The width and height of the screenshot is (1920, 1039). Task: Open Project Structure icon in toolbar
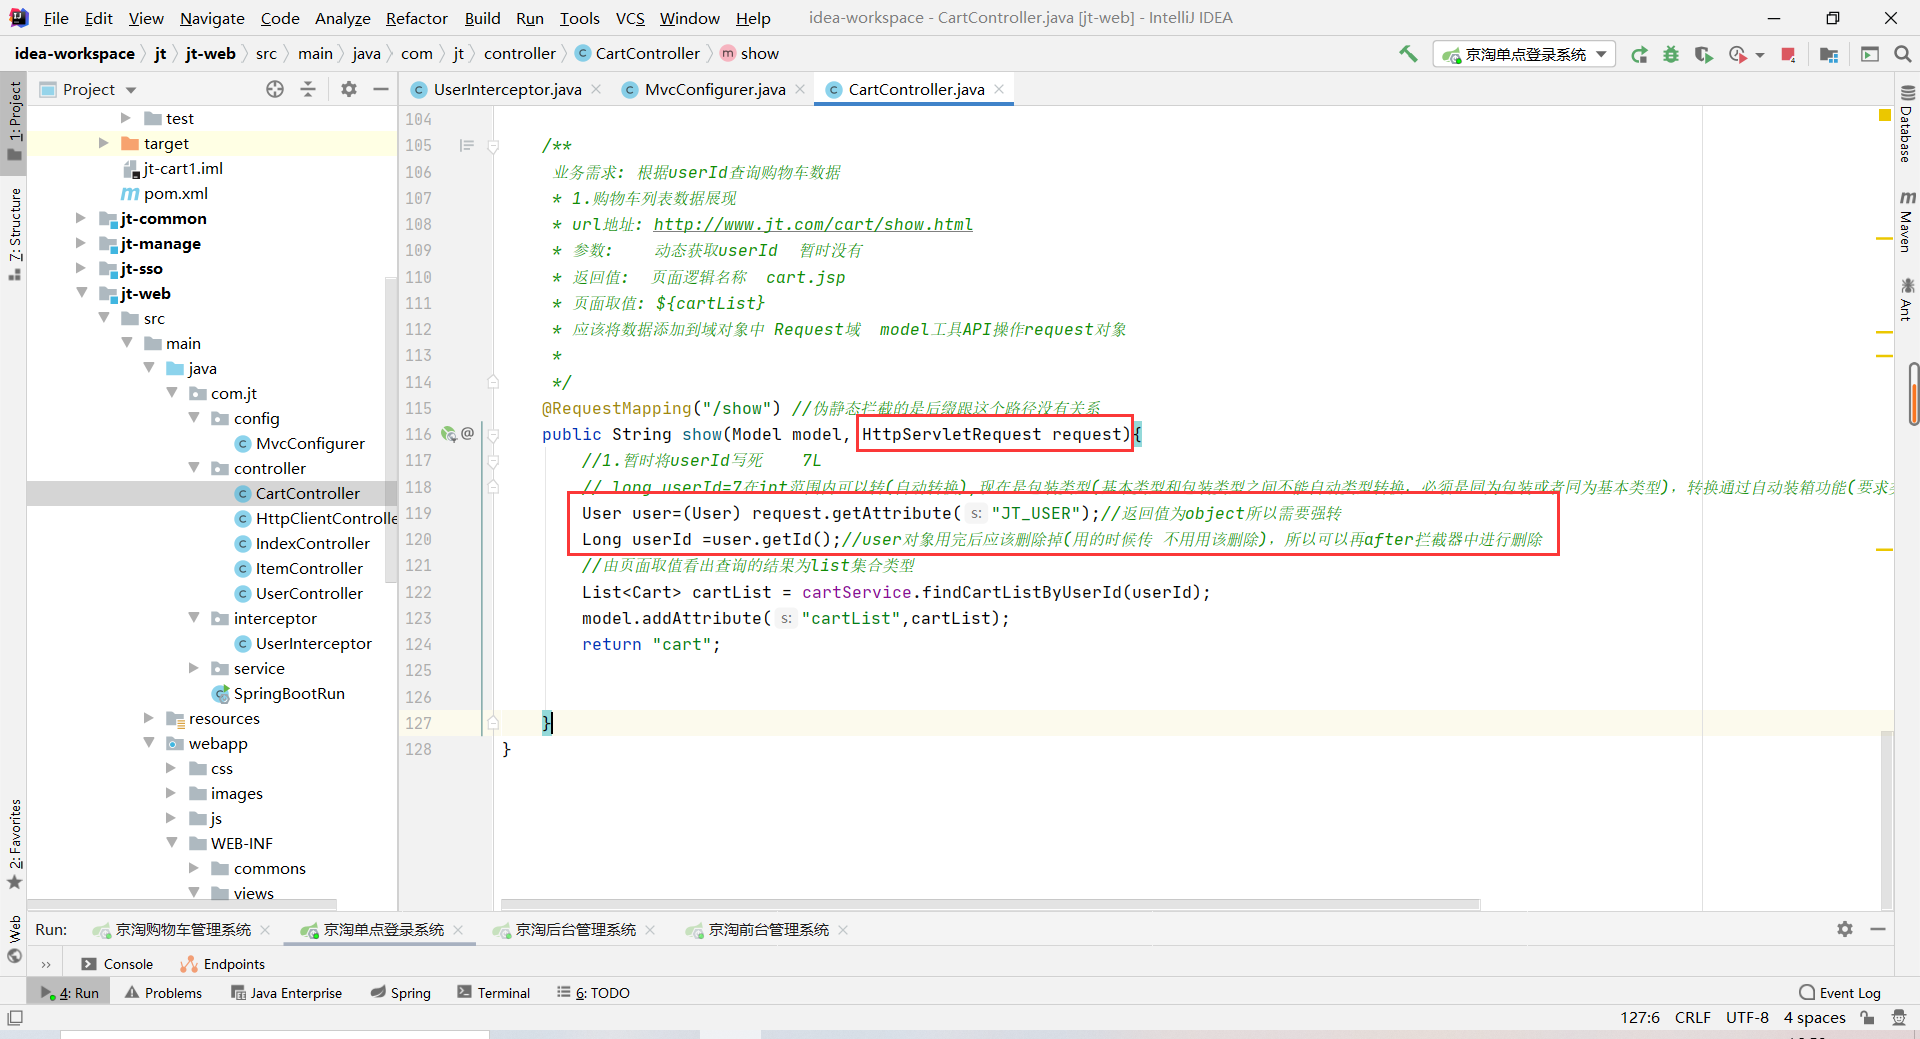[x=1829, y=54]
